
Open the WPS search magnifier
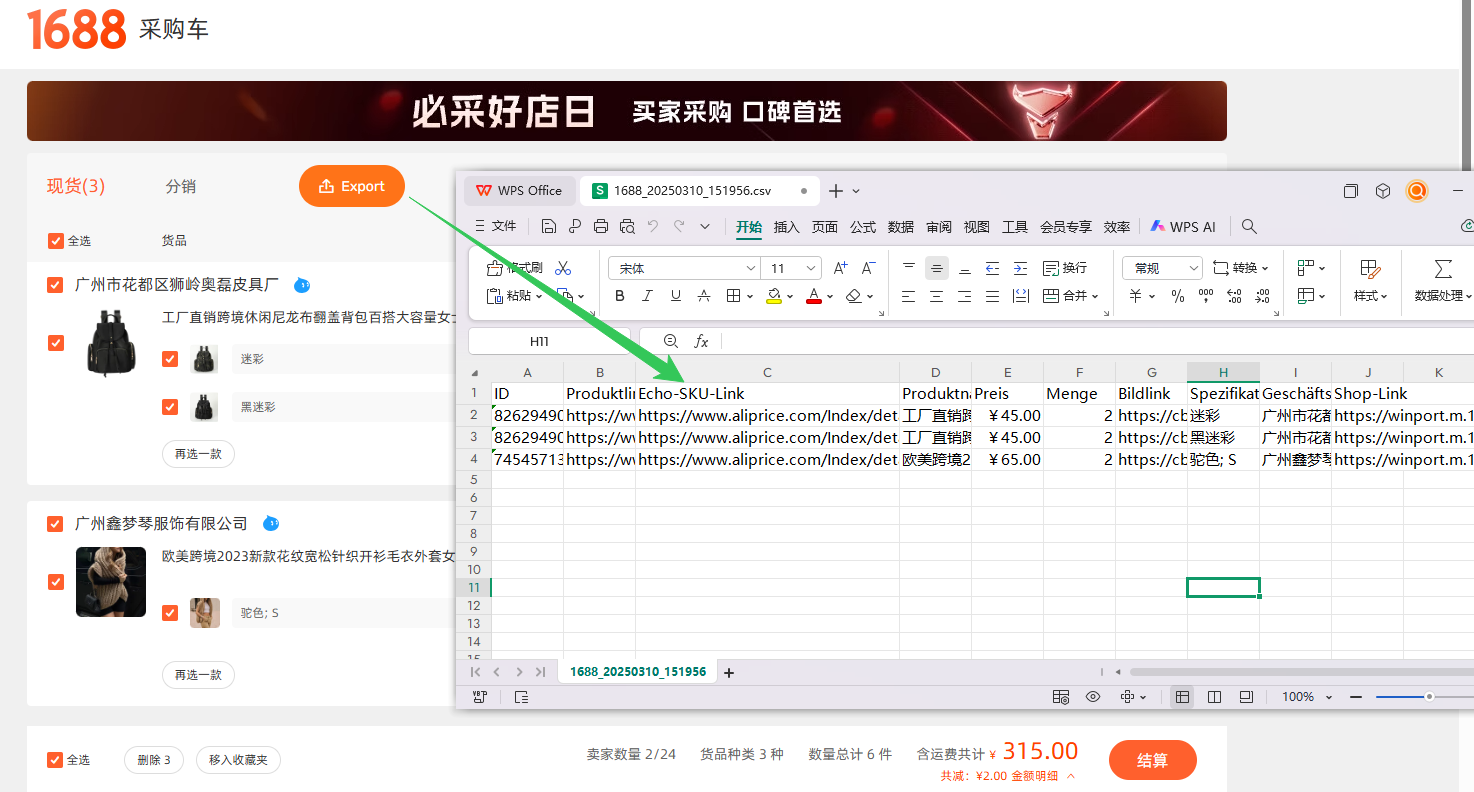tap(1249, 227)
